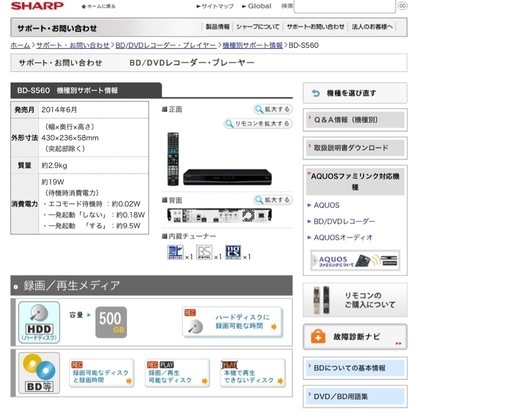
Task: Click the 約2.9kg weight value
Action: coord(54,165)
